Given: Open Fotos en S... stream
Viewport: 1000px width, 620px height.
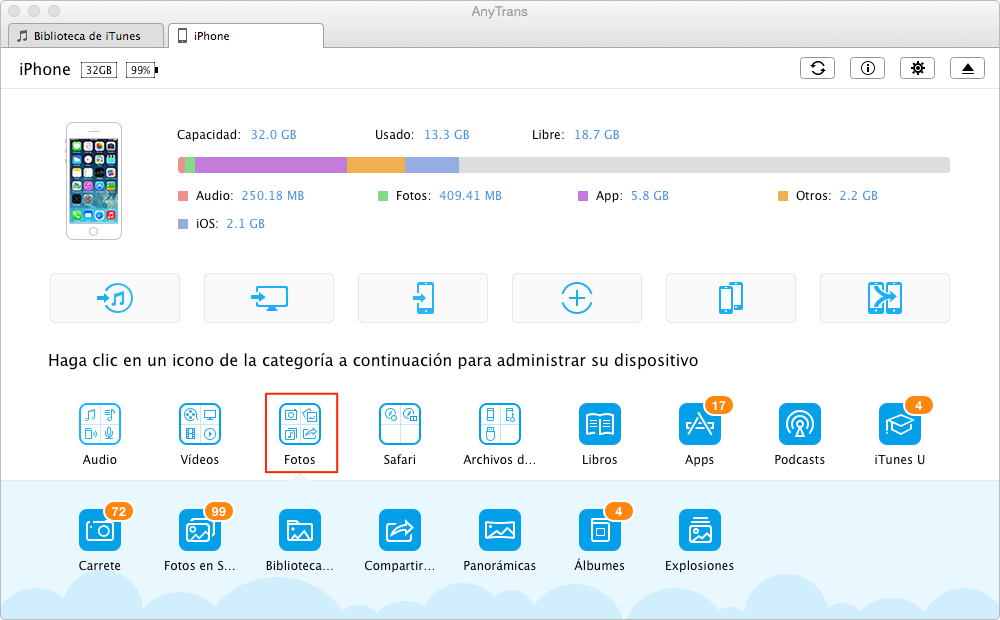Looking at the screenshot, I should [x=200, y=530].
